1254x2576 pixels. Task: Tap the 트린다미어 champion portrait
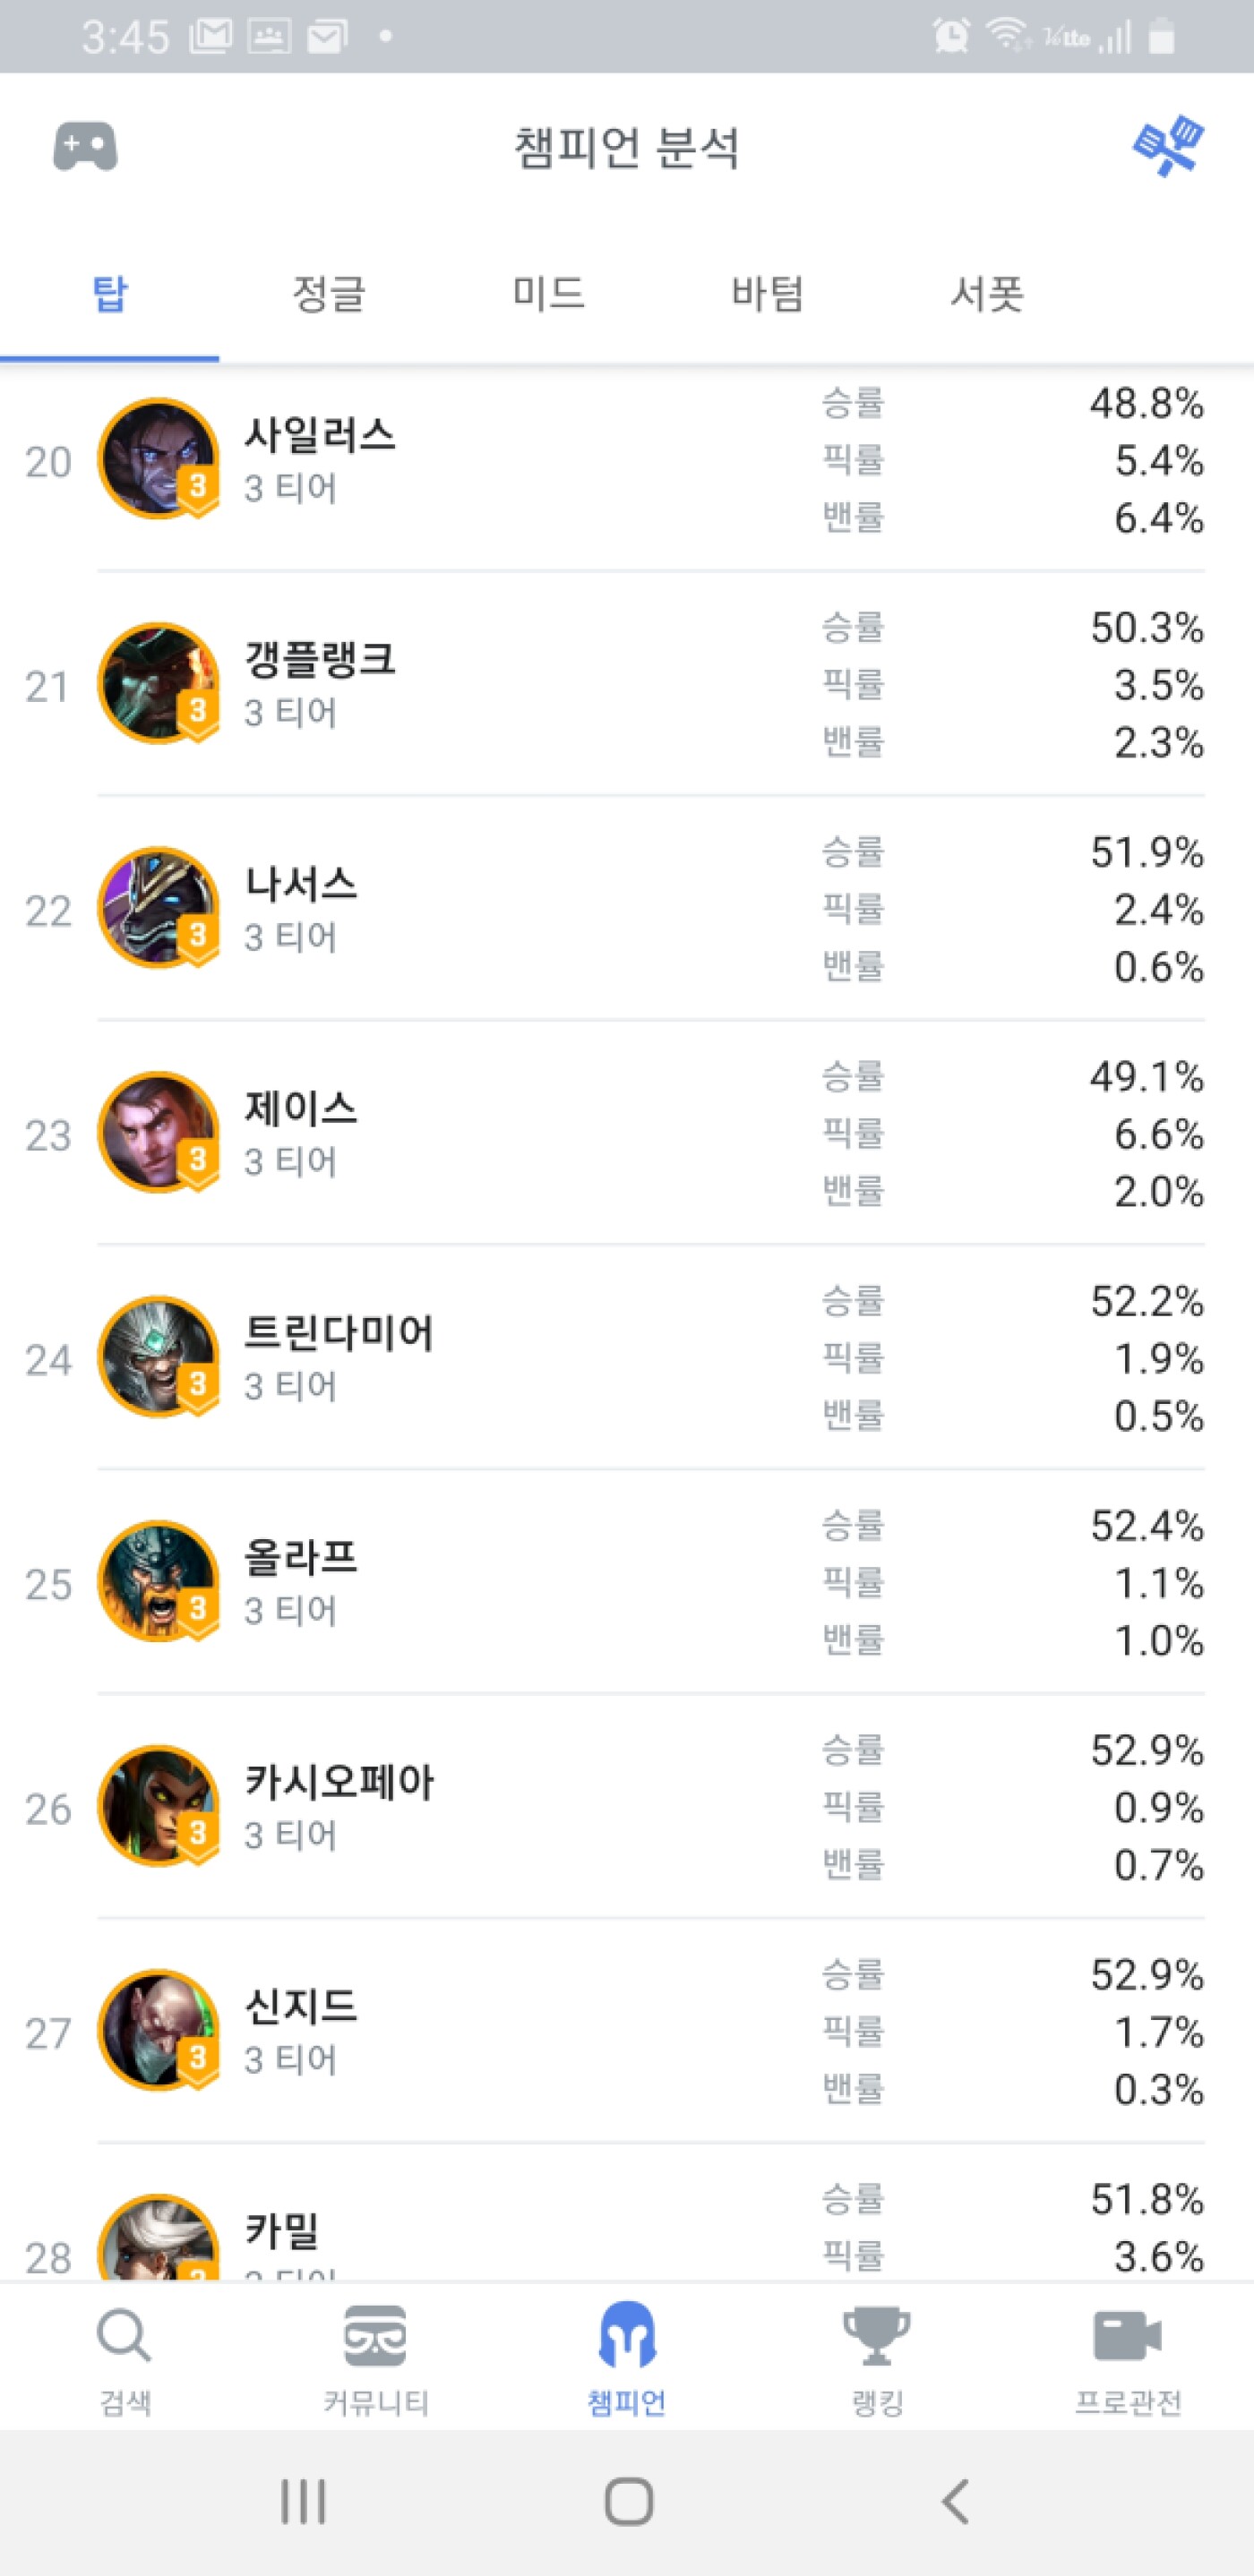pyautogui.click(x=158, y=1357)
